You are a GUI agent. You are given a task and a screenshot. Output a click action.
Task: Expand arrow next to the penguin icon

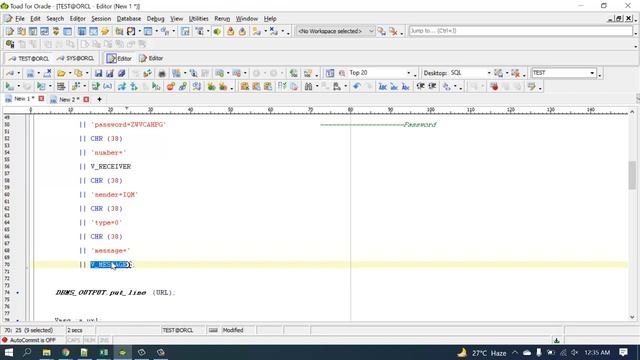pos(140,31)
